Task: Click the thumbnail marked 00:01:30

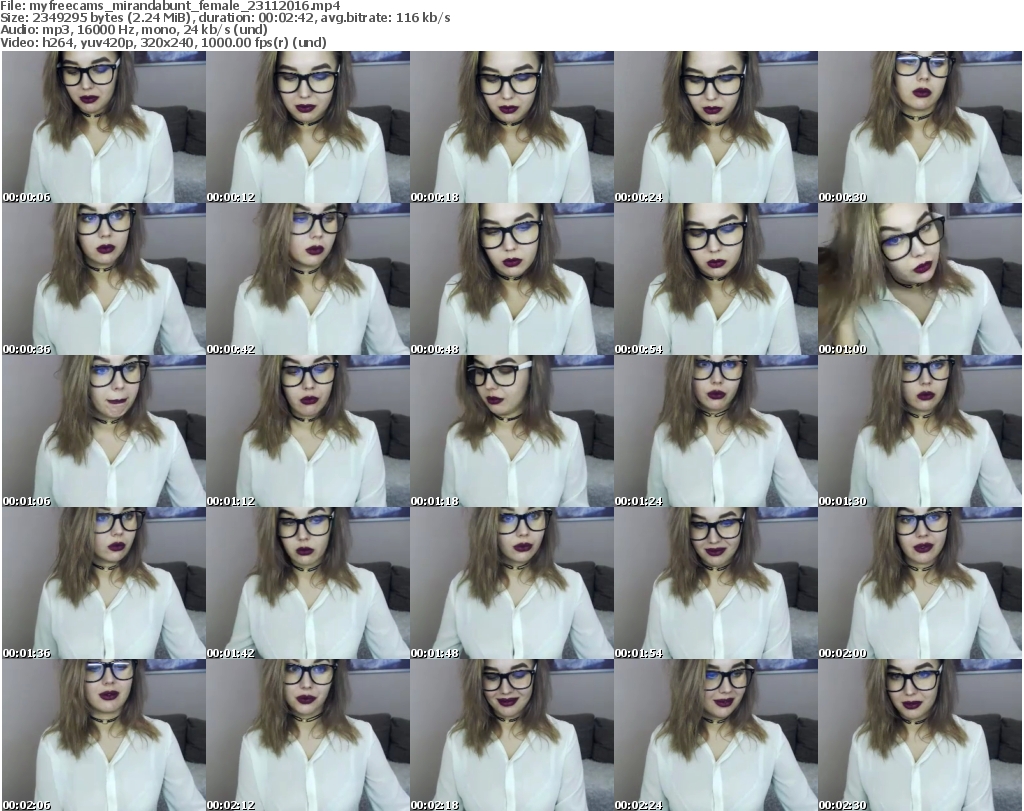Action: click(x=920, y=431)
